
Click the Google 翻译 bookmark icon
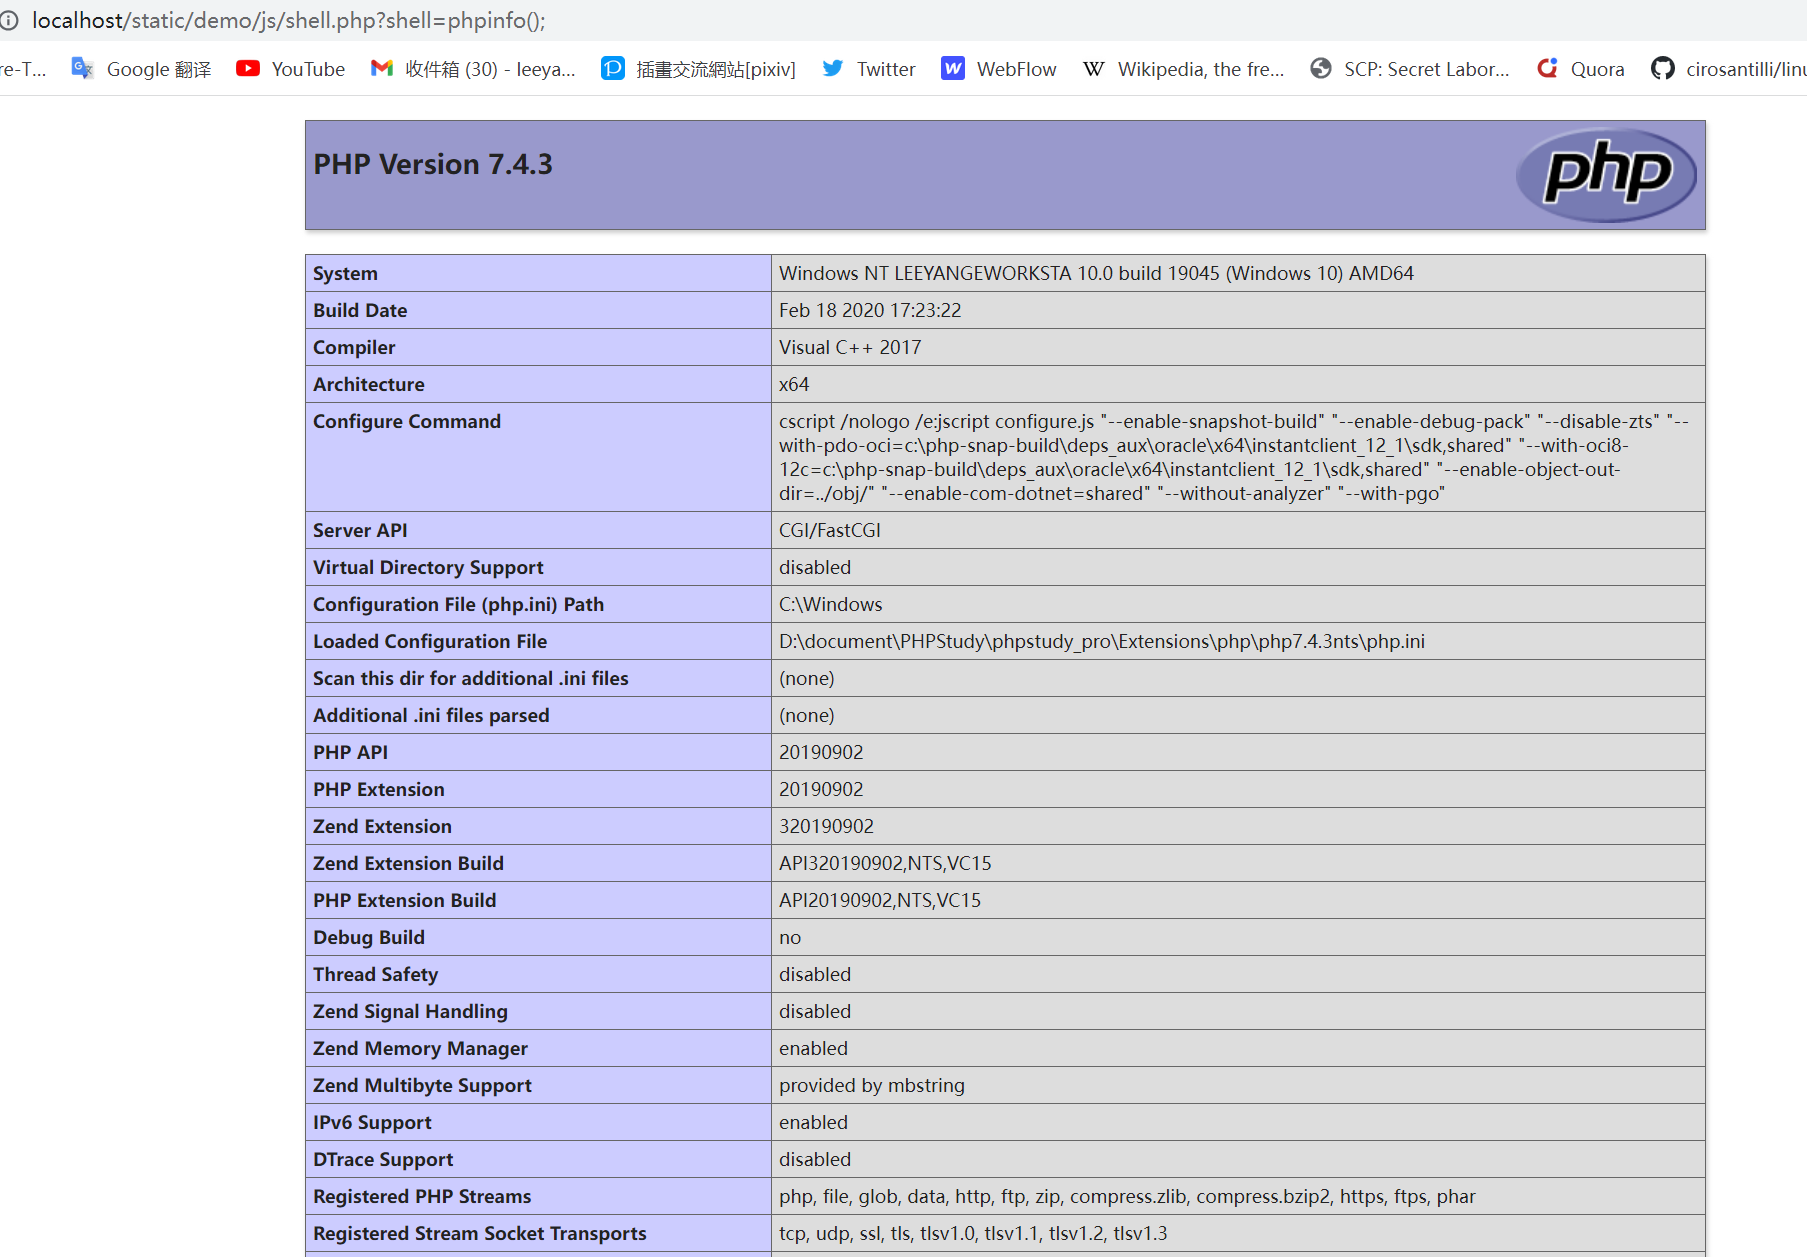coord(81,68)
